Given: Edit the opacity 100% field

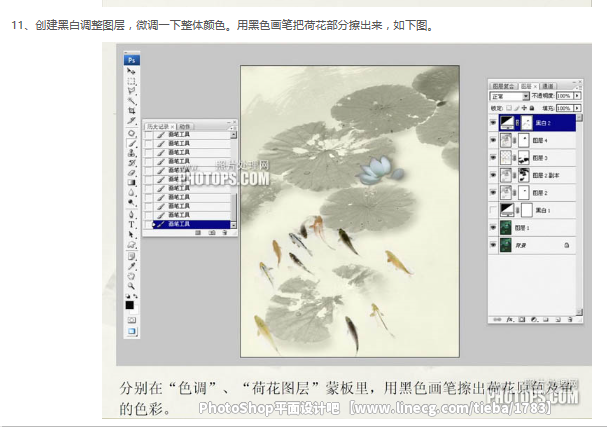Looking at the screenshot, I should 565,96.
